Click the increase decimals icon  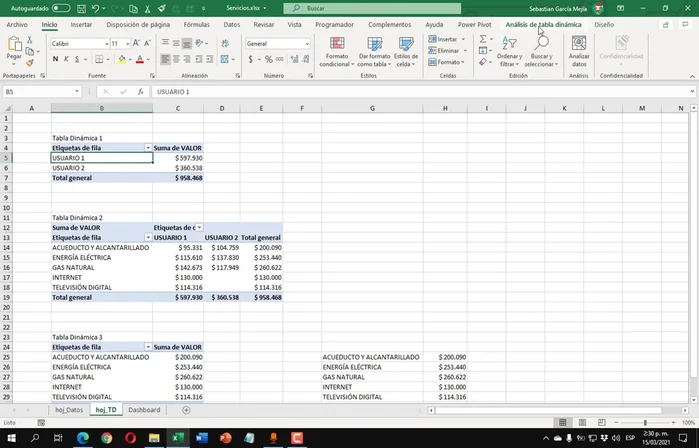294,59
